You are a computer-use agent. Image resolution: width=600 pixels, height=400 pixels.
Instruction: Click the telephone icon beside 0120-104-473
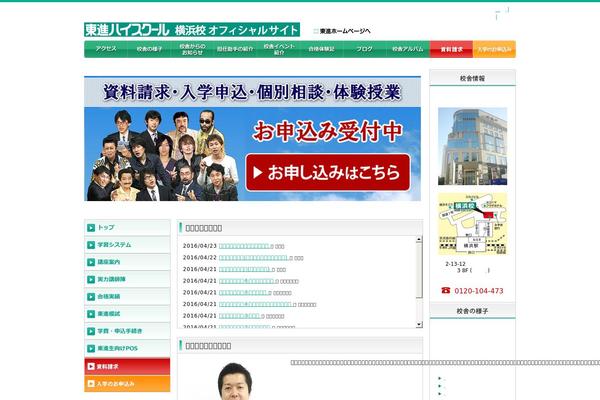(x=446, y=290)
